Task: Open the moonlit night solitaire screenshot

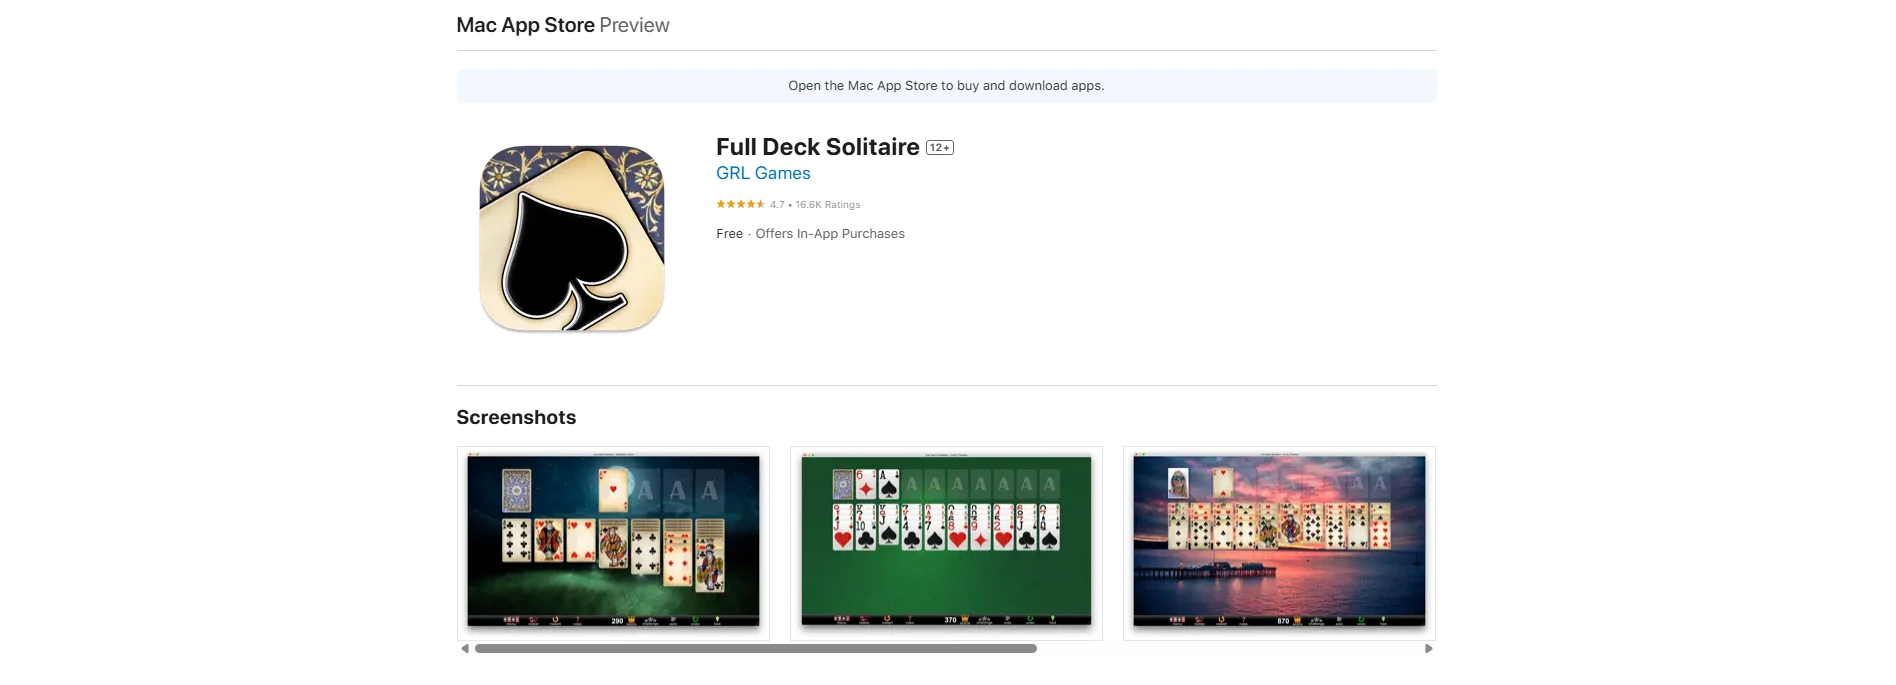Action: click(x=613, y=543)
